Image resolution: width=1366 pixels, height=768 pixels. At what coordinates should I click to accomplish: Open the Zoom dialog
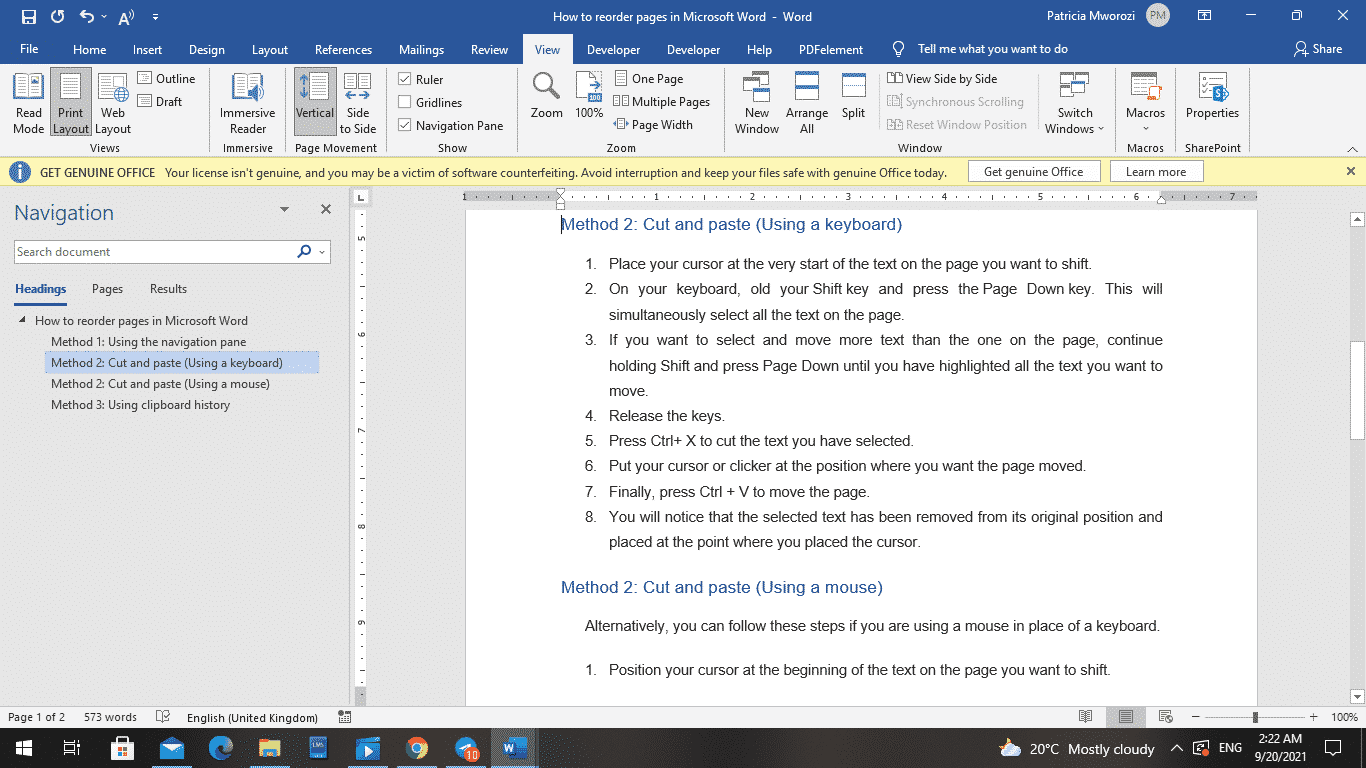546,97
